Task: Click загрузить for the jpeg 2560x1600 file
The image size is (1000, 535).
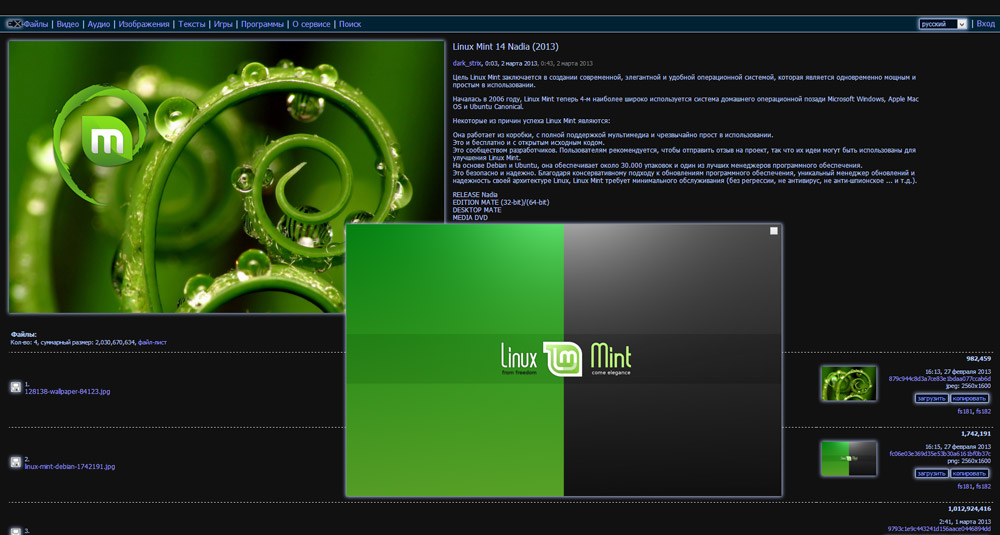Action: click(x=931, y=399)
